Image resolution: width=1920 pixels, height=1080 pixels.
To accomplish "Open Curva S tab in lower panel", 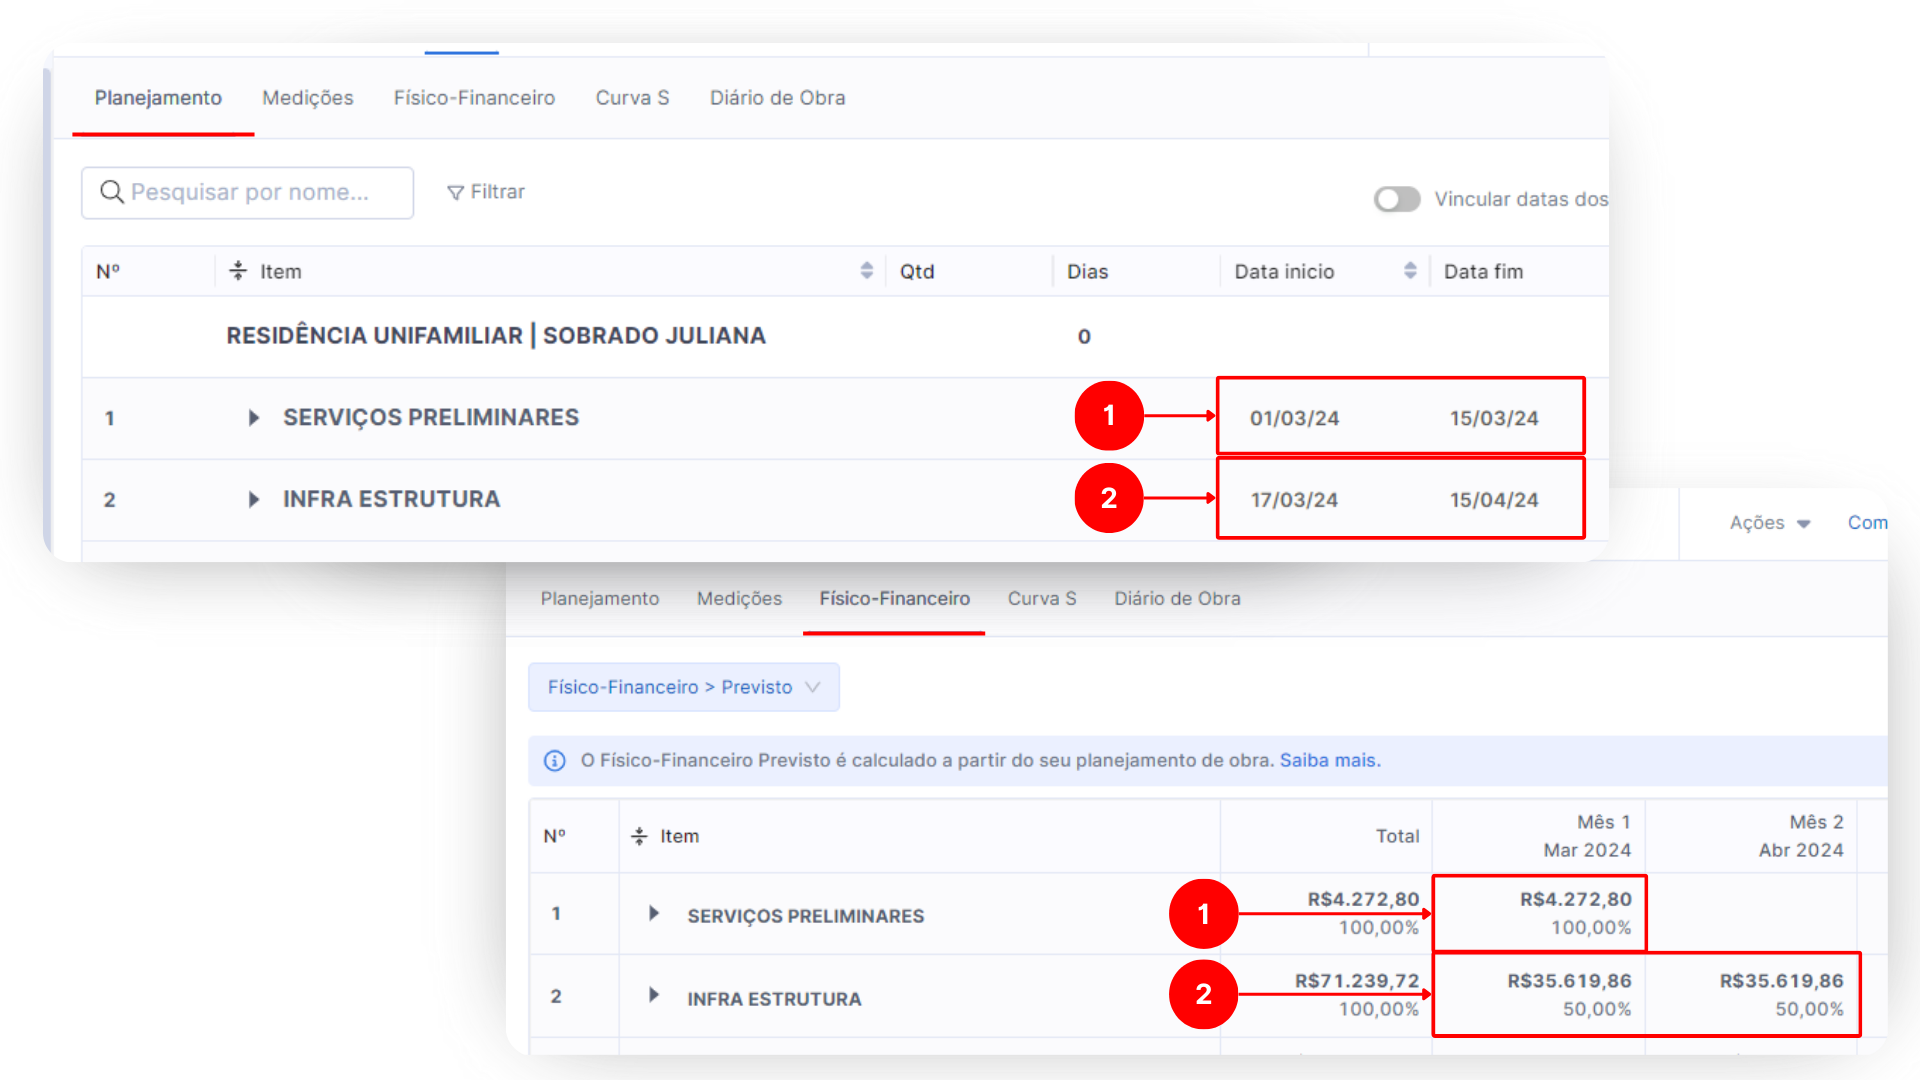I will [1041, 598].
